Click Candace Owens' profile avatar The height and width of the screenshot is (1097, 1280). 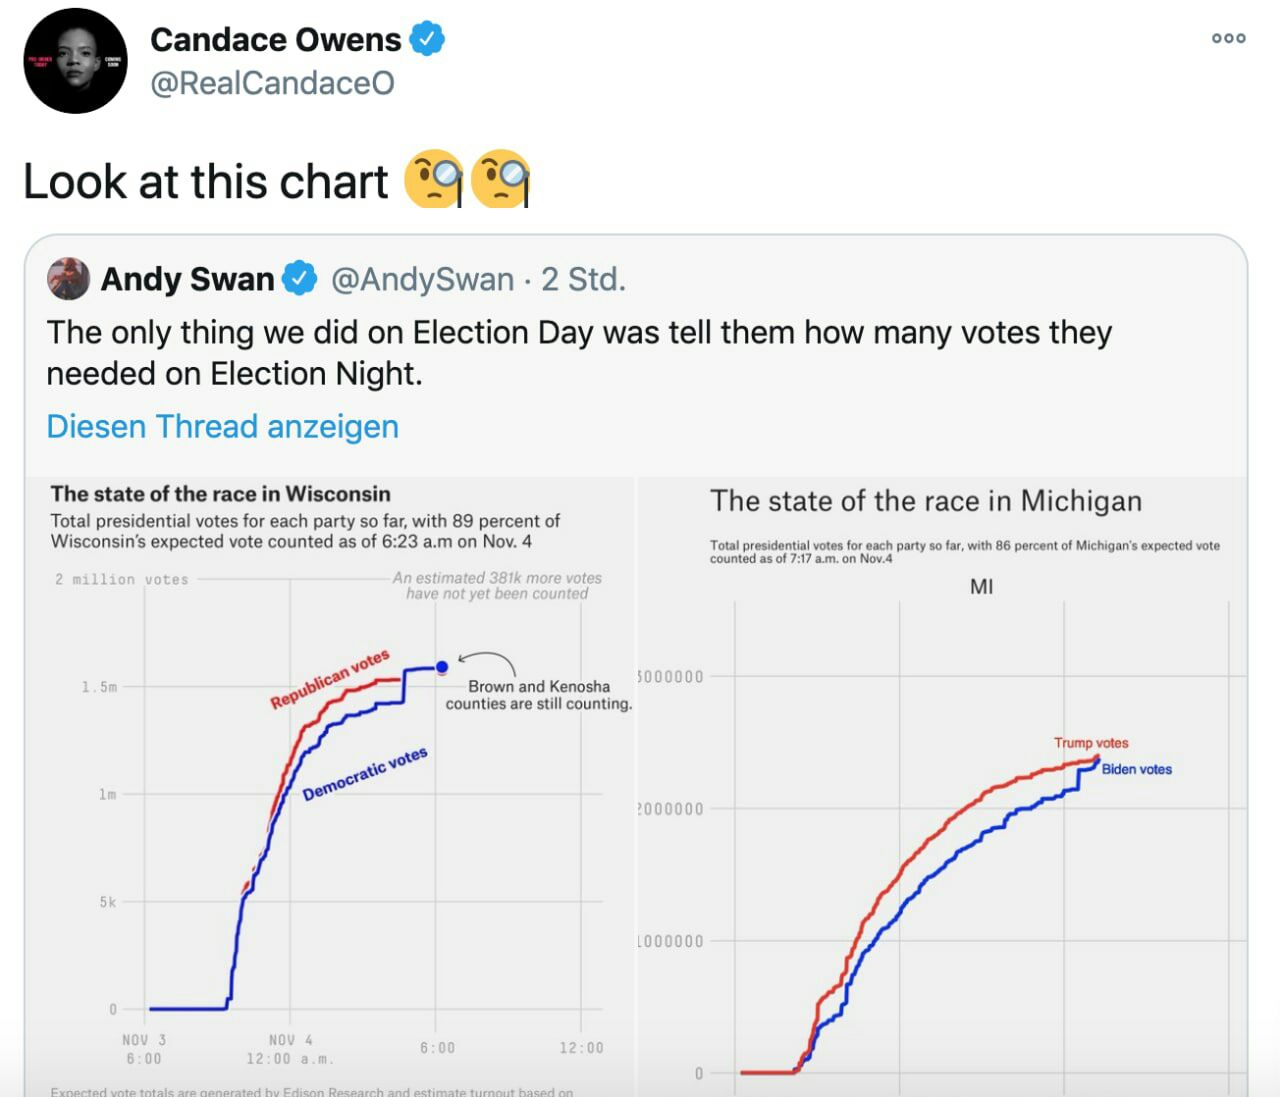75,61
